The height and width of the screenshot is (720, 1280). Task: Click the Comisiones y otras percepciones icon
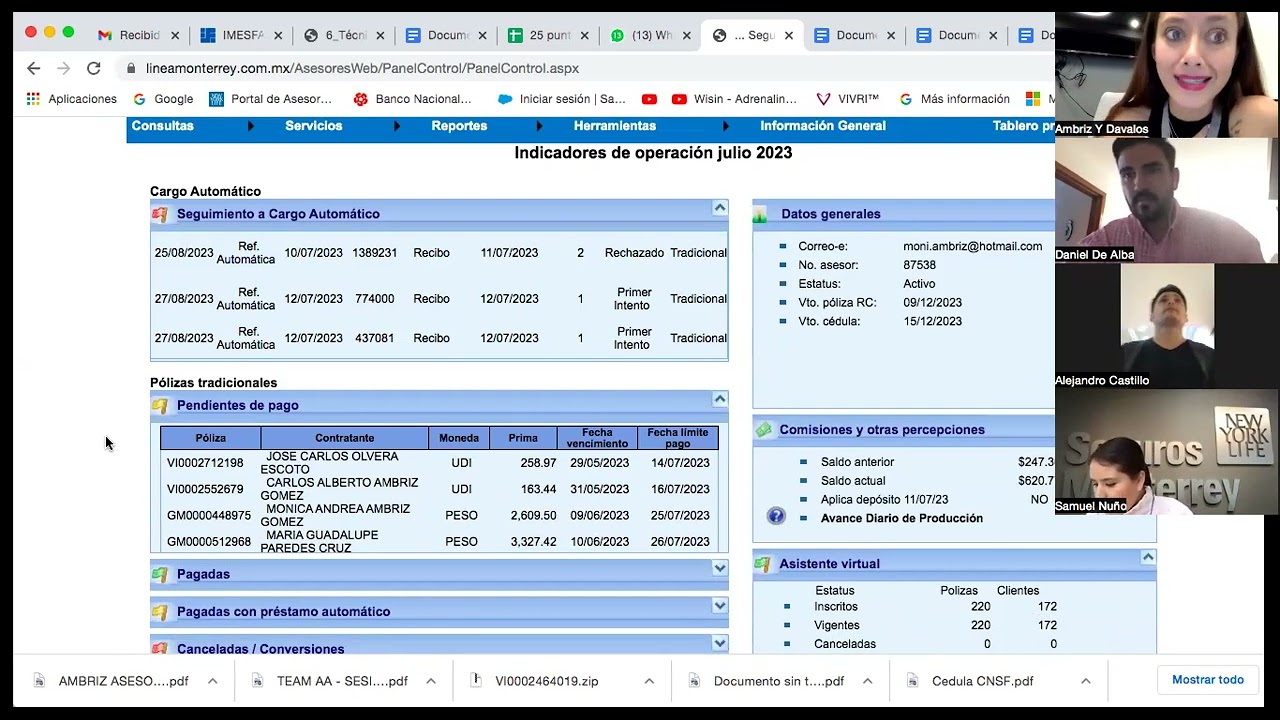[x=763, y=430]
